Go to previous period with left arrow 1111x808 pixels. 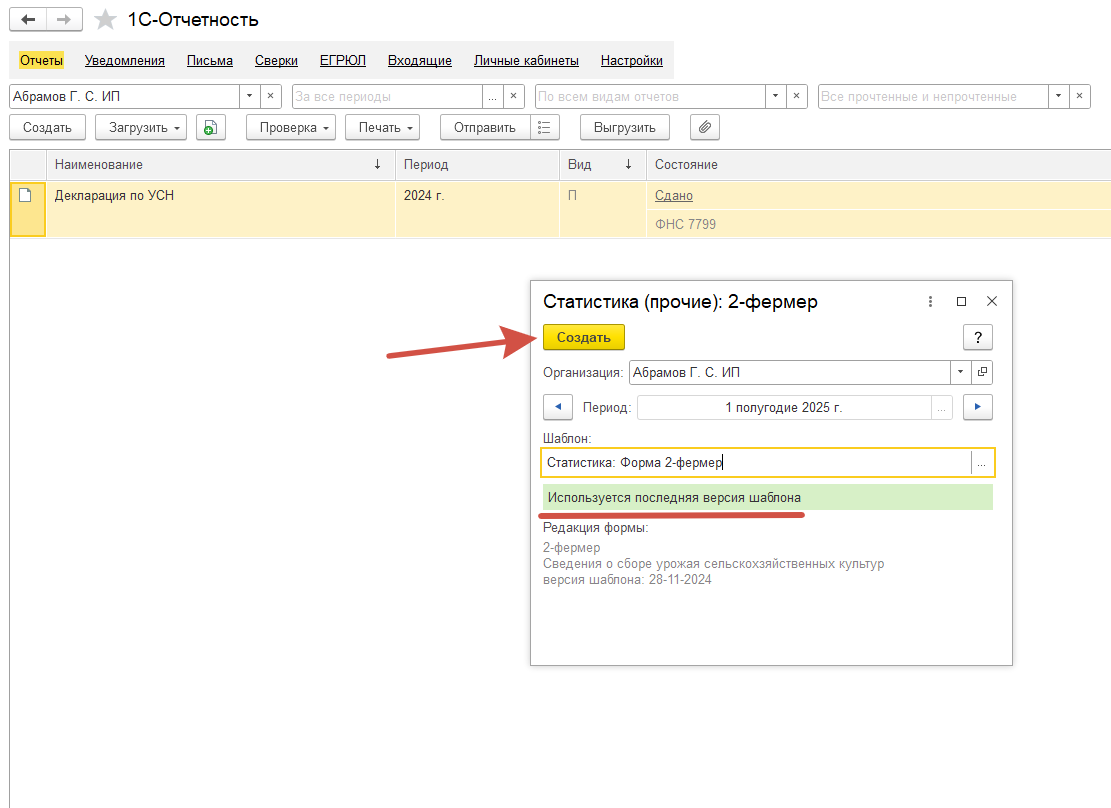[557, 407]
